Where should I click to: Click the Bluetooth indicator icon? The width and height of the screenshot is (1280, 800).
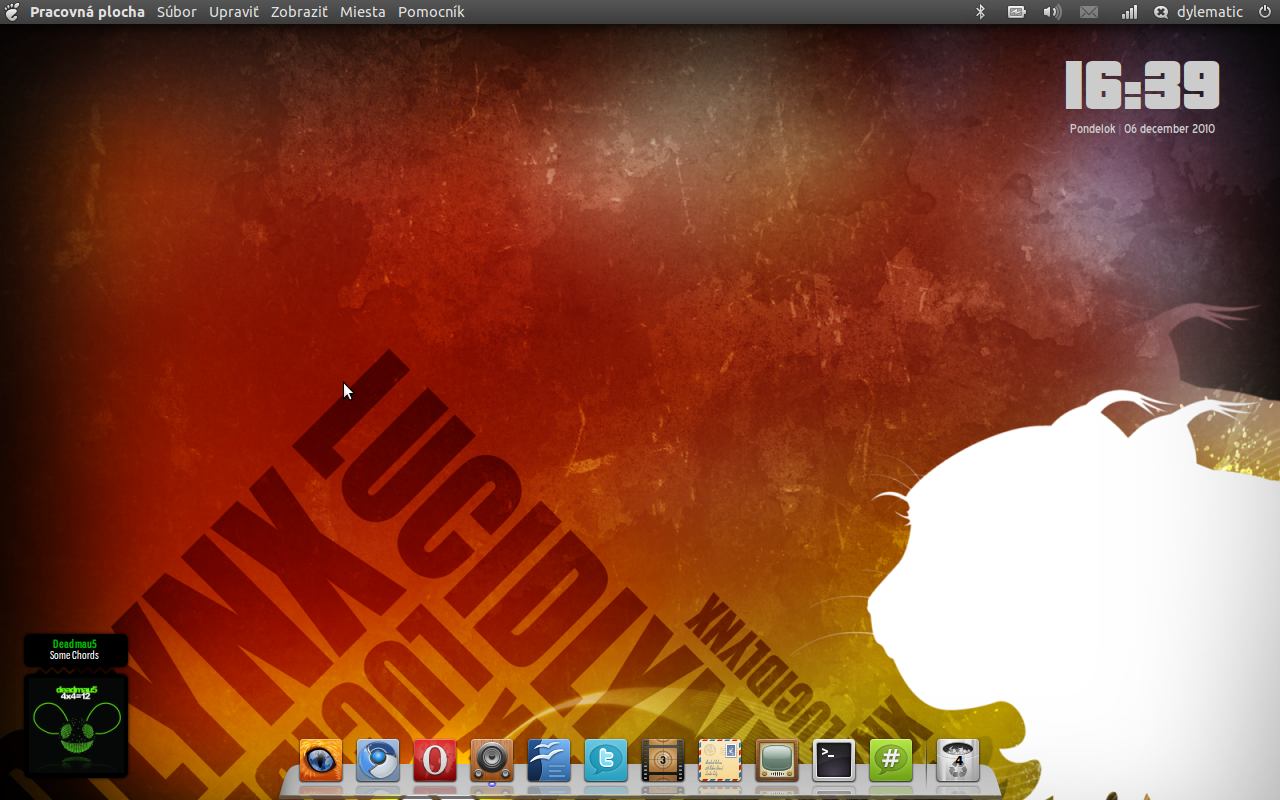[x=981, y=12]
